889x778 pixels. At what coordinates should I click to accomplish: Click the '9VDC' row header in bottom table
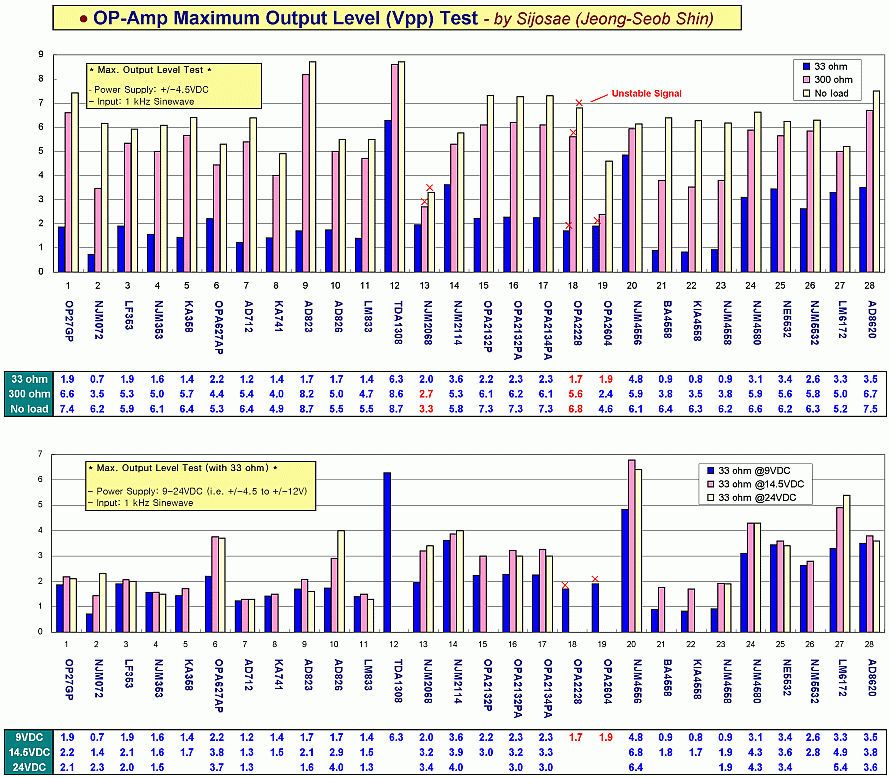click(x=28, y=737)
